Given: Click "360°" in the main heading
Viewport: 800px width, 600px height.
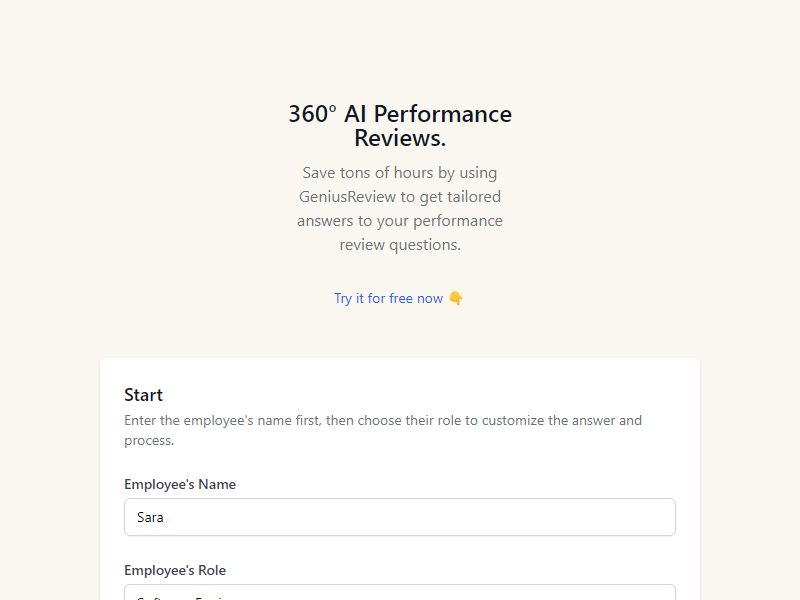Looking at the screenshot, I should (x=312, y=114).
